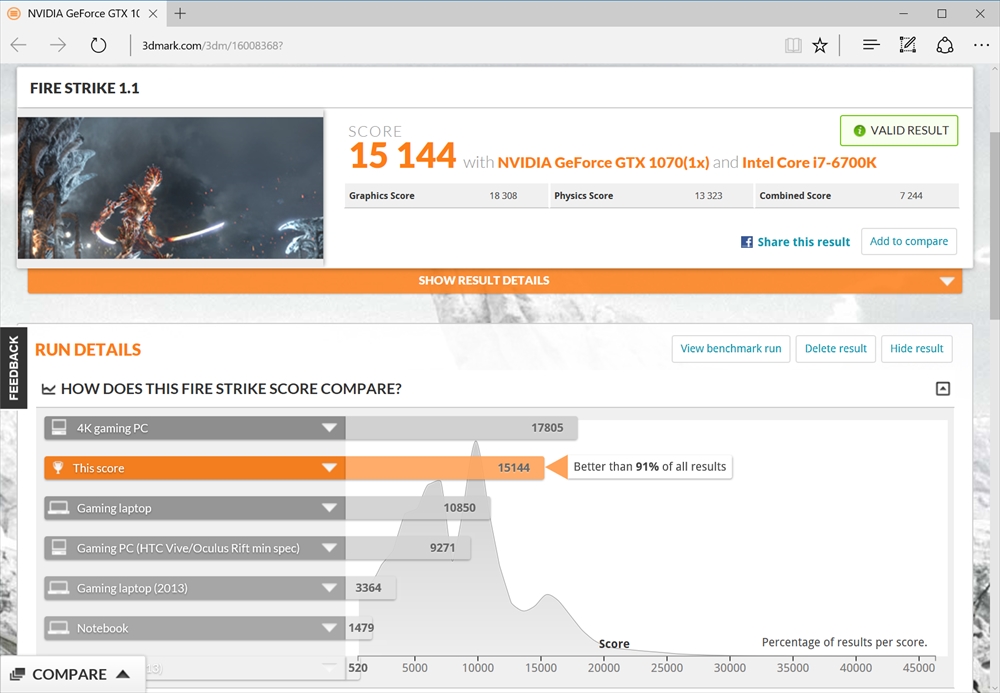Open the Feedback side tab
This screenshot has width=1000, height=693.
point(13,368)
